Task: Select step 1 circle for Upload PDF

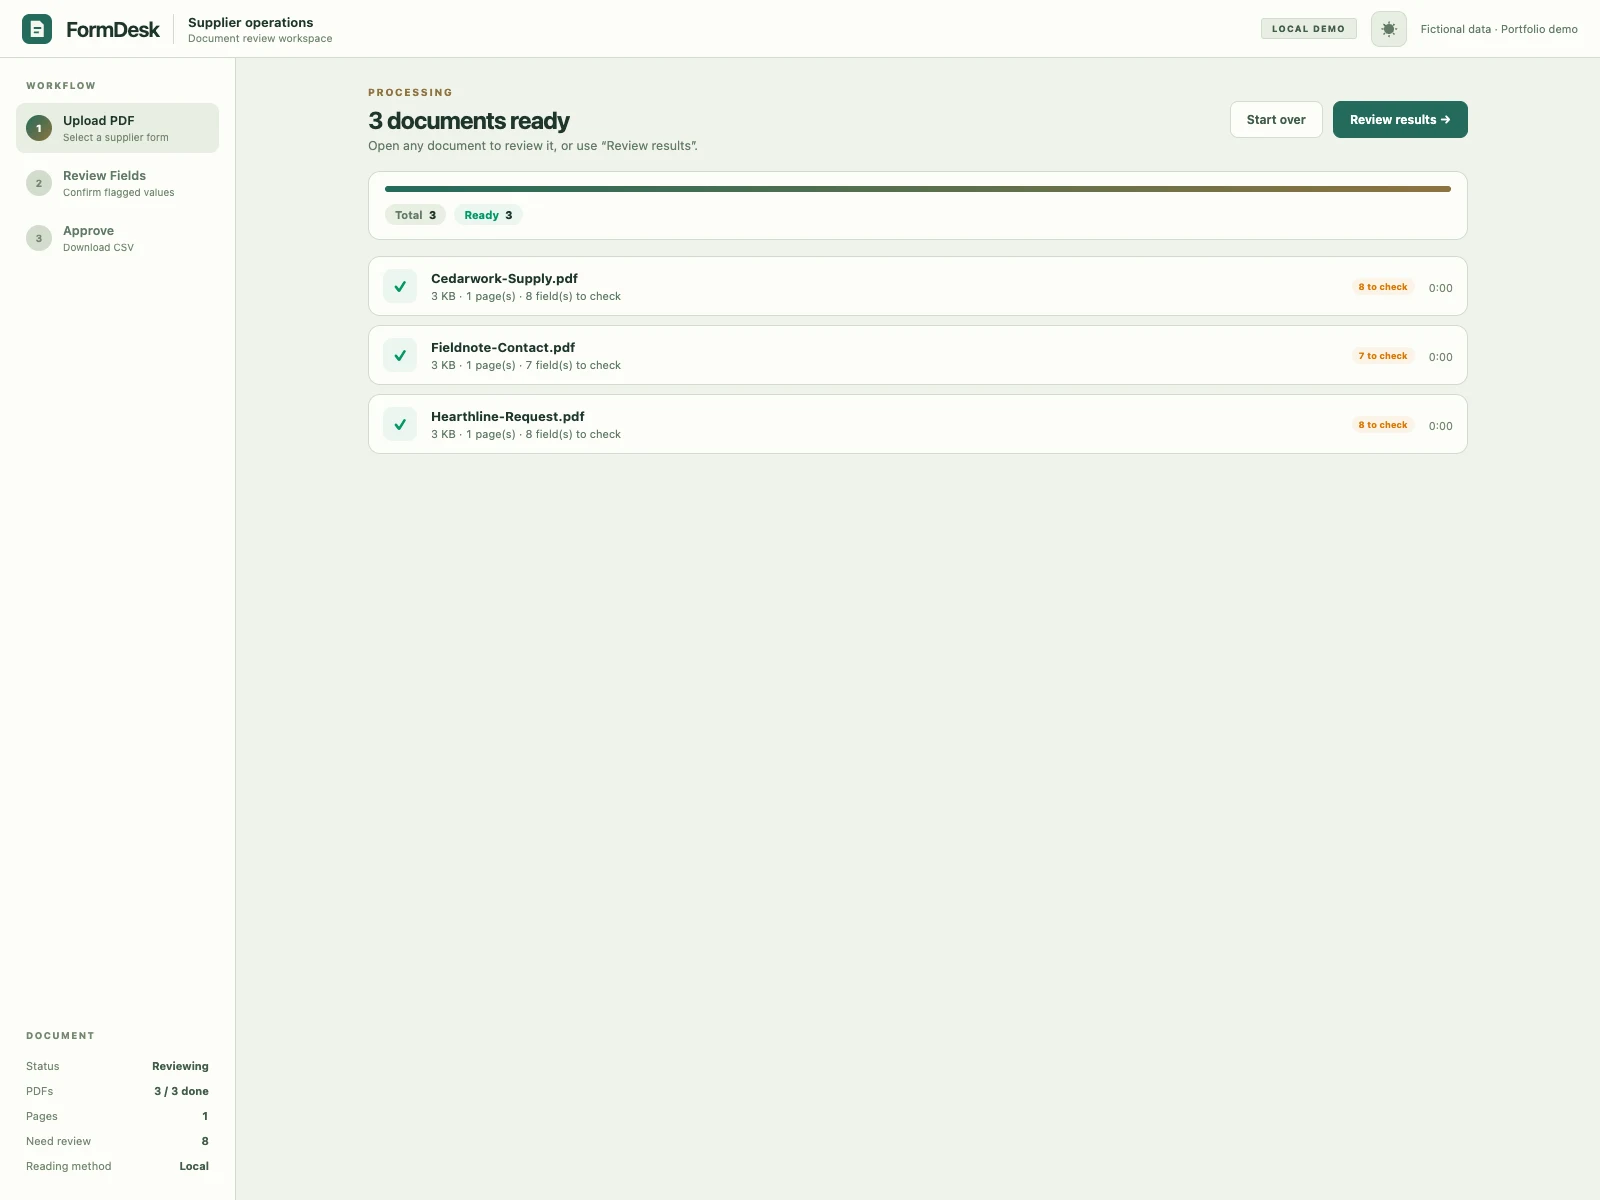Action: [39, 128]
